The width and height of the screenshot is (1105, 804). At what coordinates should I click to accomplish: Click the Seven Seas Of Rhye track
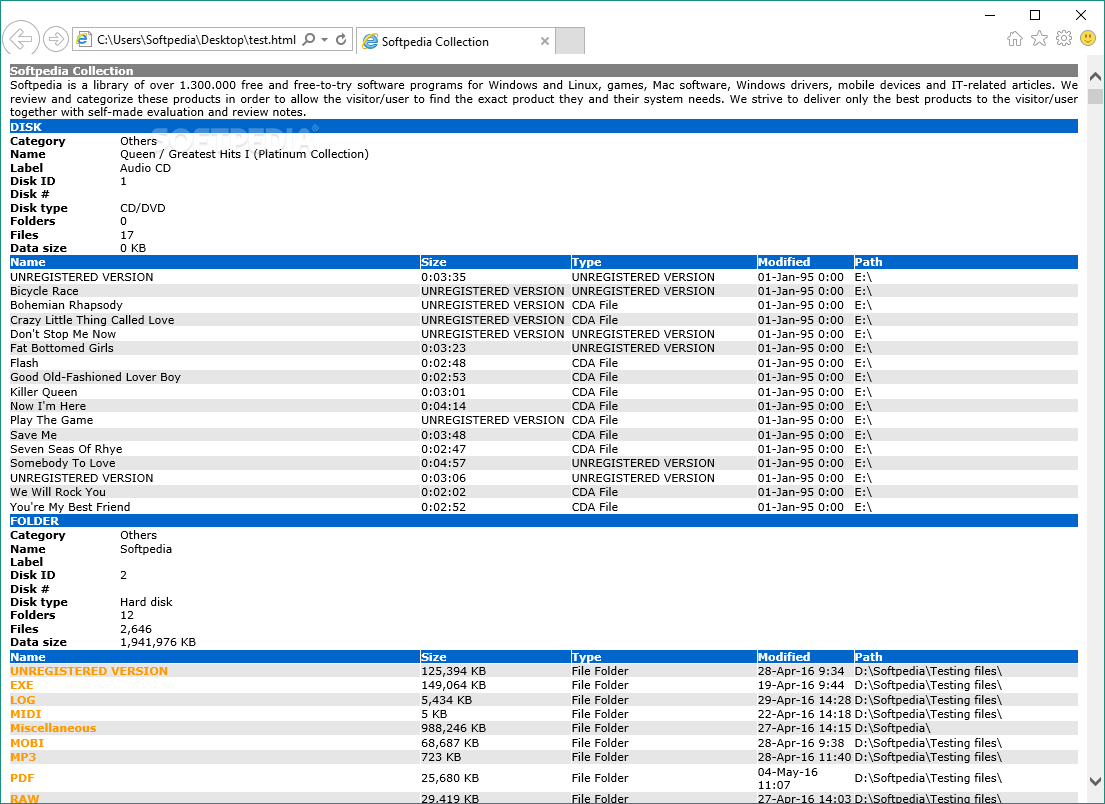66,449
